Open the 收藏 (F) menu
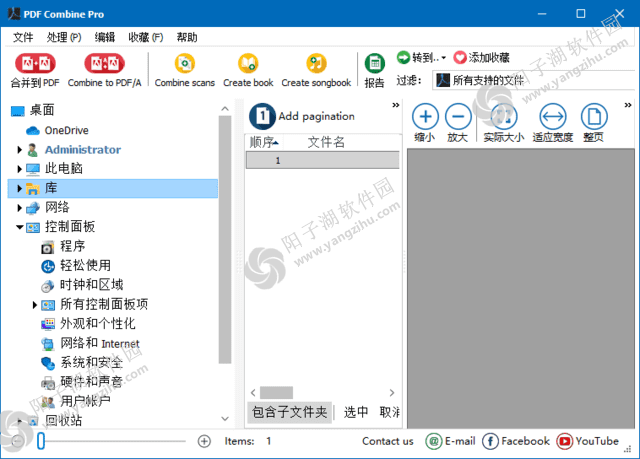This screenshot has width=640, height=459. pyautogui.click(x=146, y=38)
